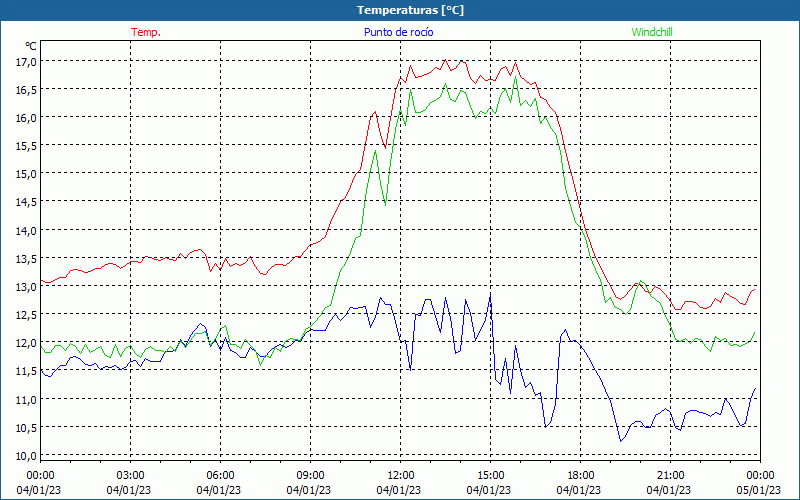Select the red "Temp." legend label
This screenshot has height=500, width=800.
point(146,32)
